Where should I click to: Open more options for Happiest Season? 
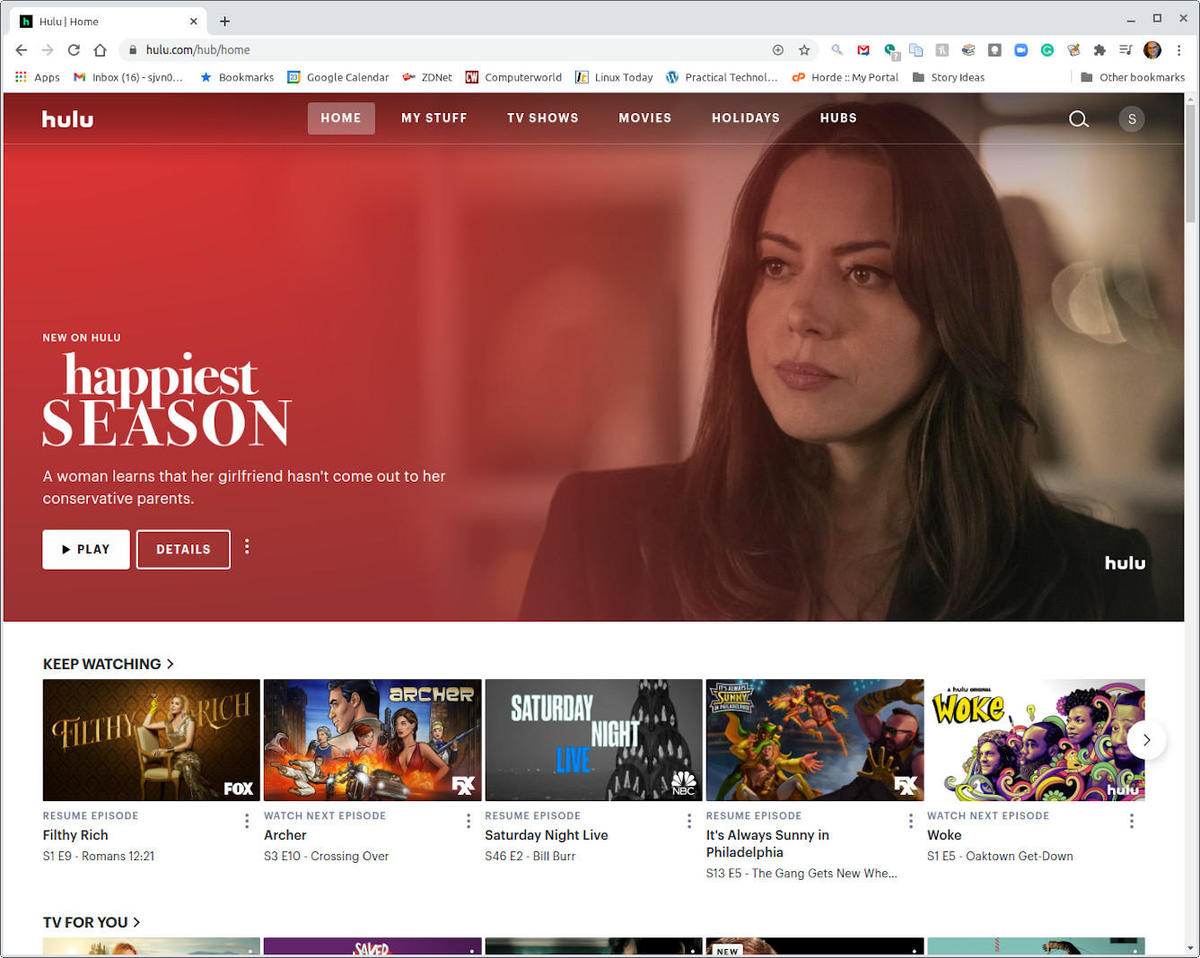point(247,547)
